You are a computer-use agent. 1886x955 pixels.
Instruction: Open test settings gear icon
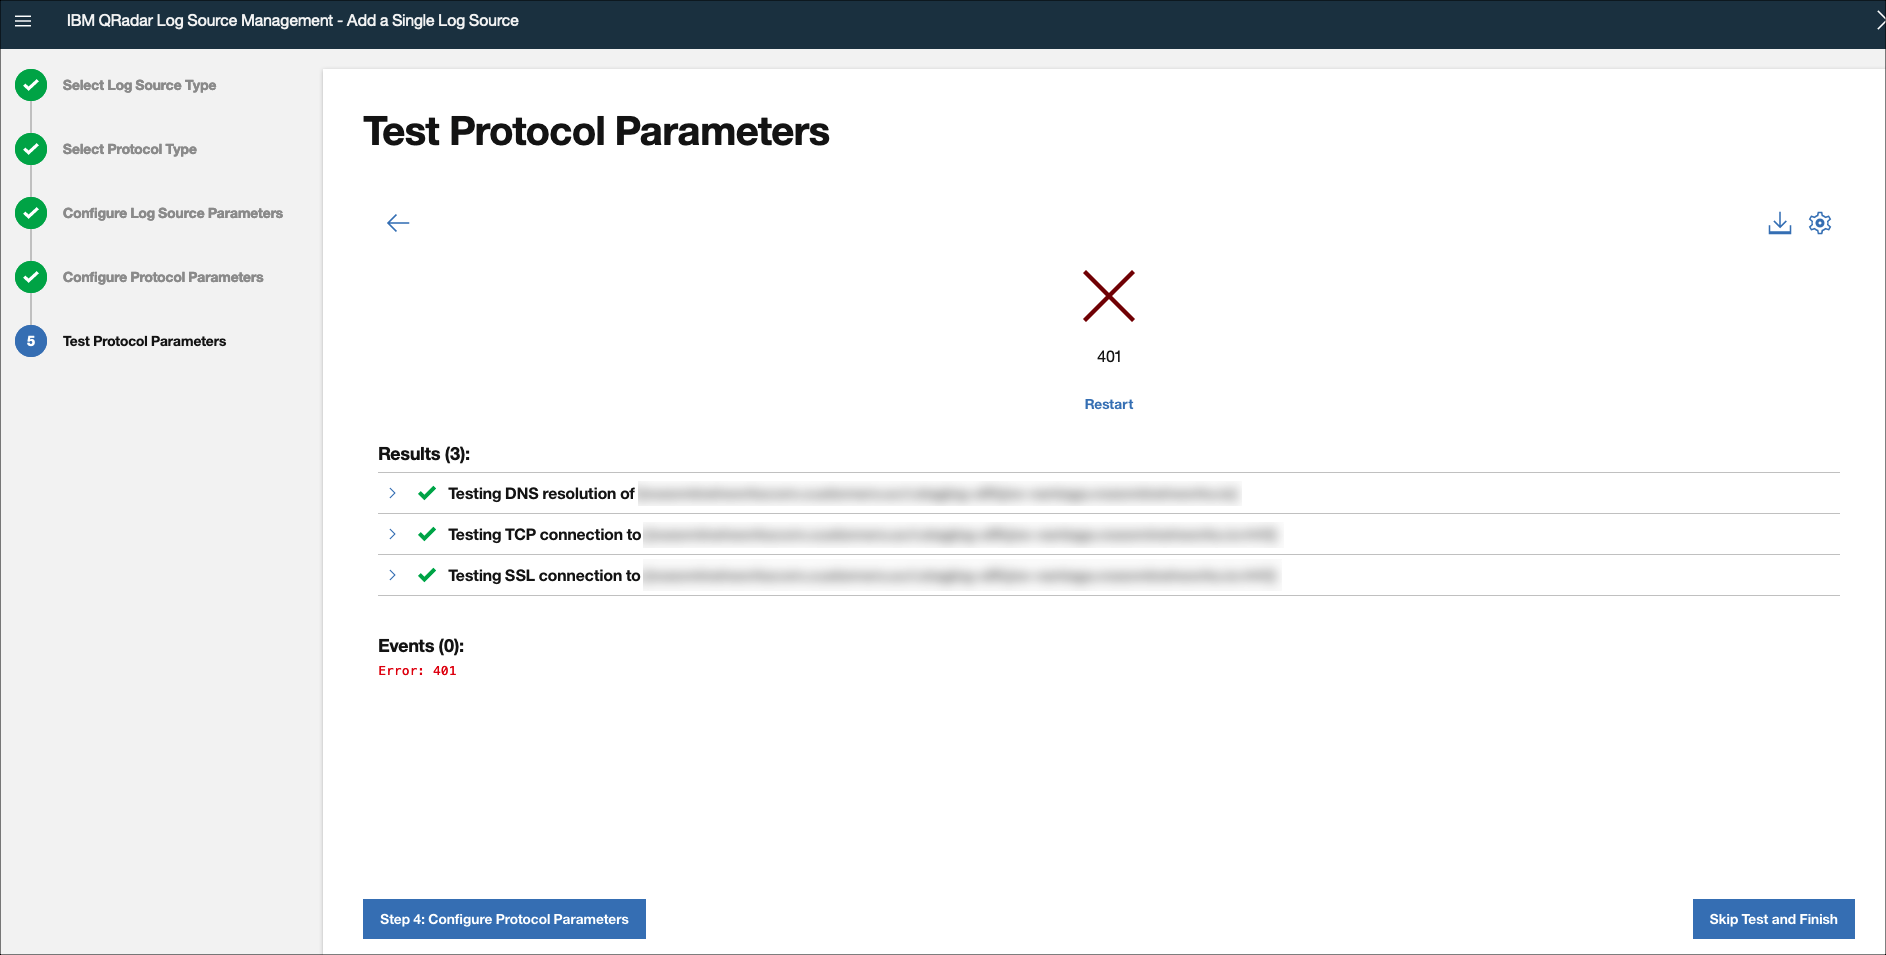coord(1820,223)
